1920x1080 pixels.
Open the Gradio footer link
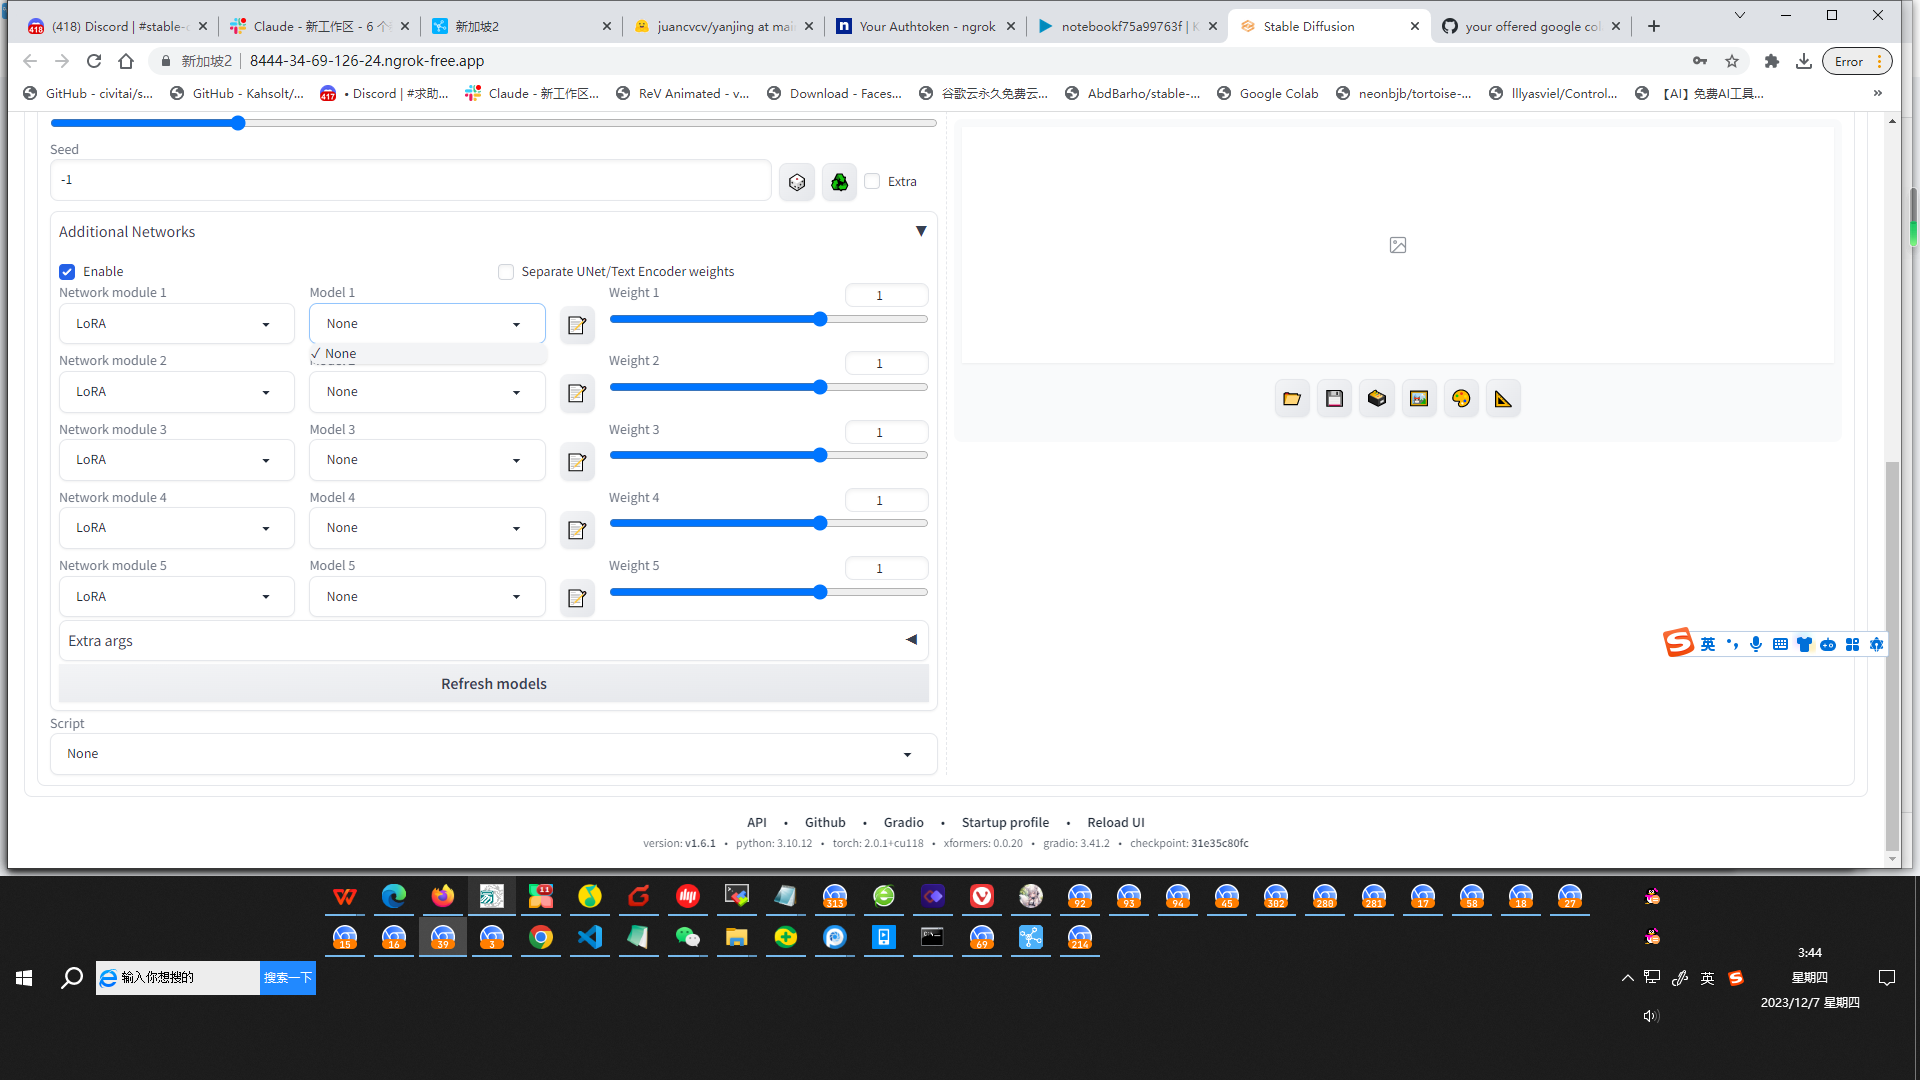903,822
